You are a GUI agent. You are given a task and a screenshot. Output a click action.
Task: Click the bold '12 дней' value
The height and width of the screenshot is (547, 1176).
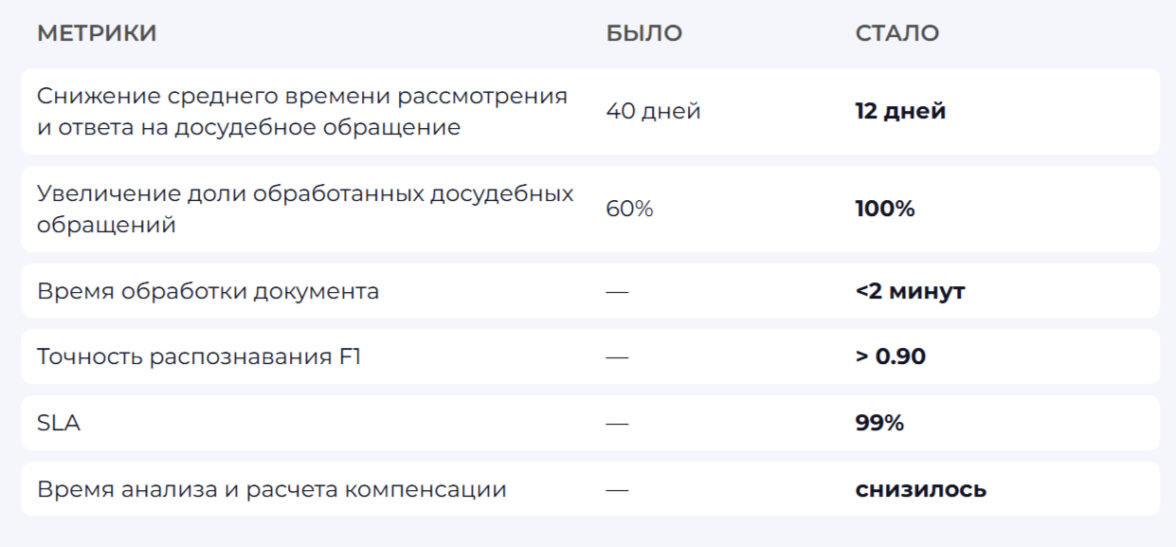click(900, 111)
